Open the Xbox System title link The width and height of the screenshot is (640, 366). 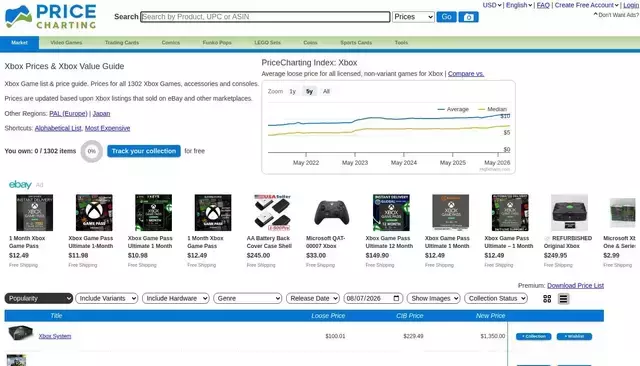55,336
